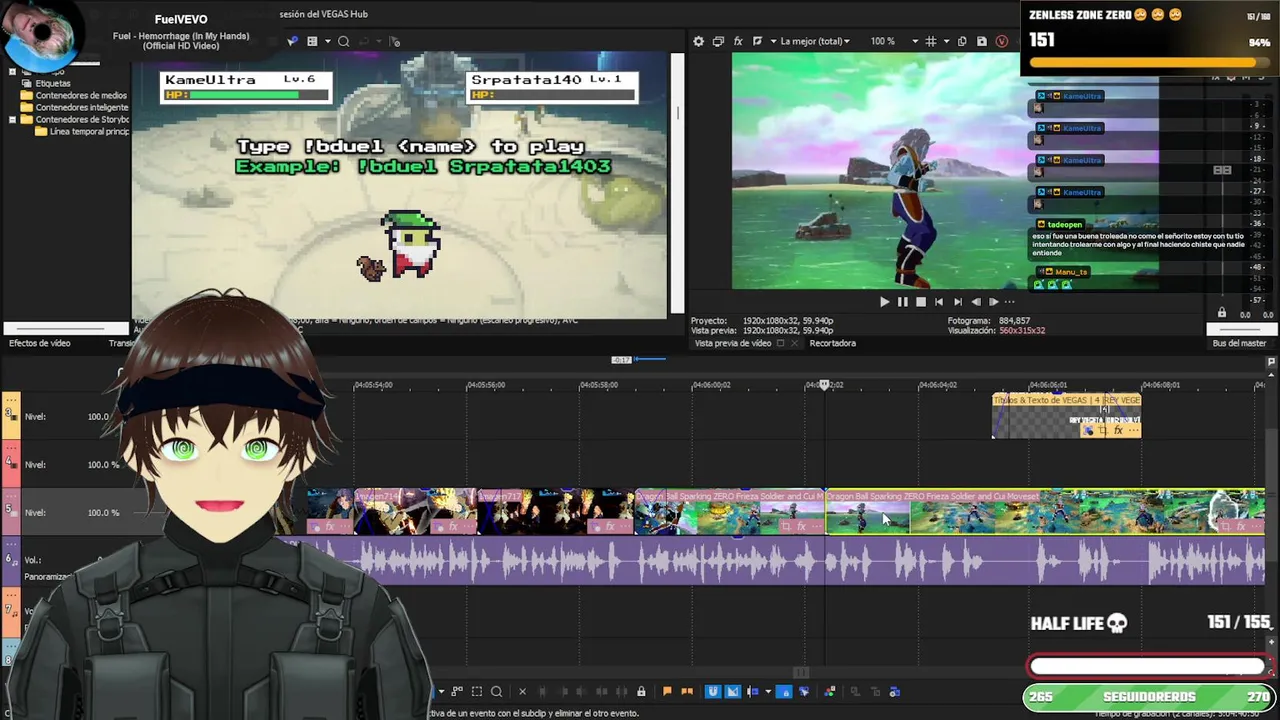This screenshot has height=720, width=1280.
Task: Collapse Contenedores de Storyboard tree node
Action: point(12,119)
